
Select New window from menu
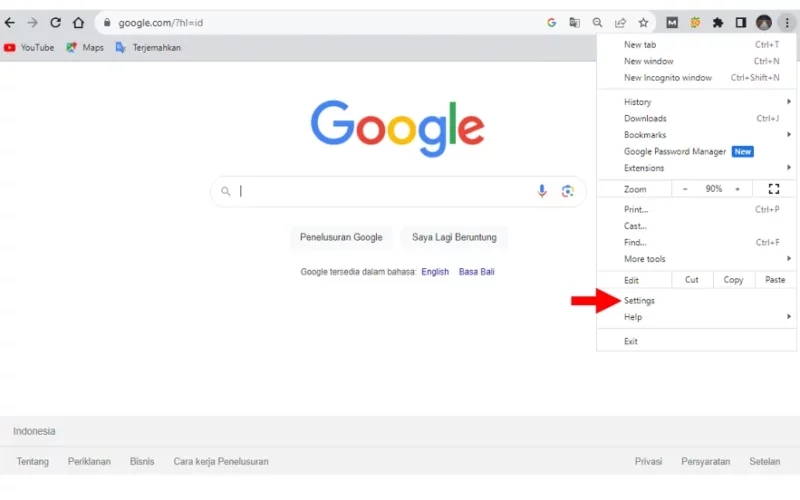click(x=696, y=61)
